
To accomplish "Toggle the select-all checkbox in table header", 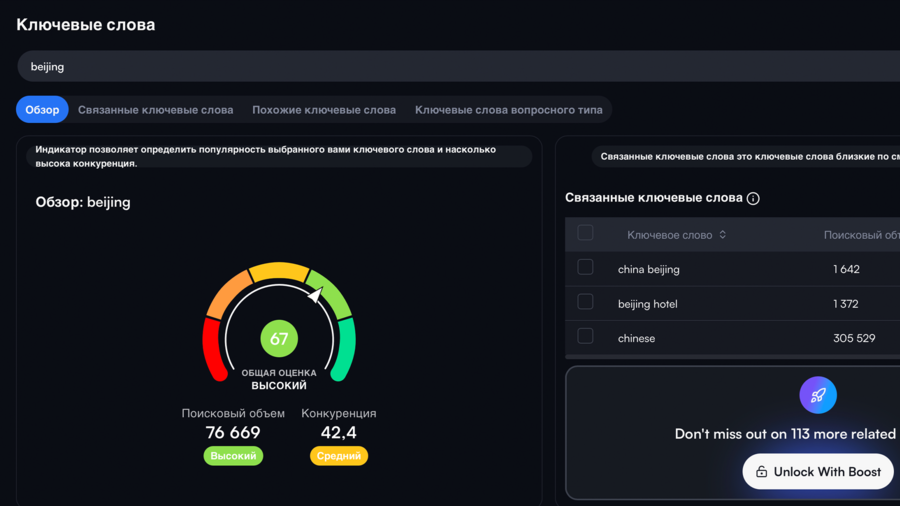I will click(585, 233).
